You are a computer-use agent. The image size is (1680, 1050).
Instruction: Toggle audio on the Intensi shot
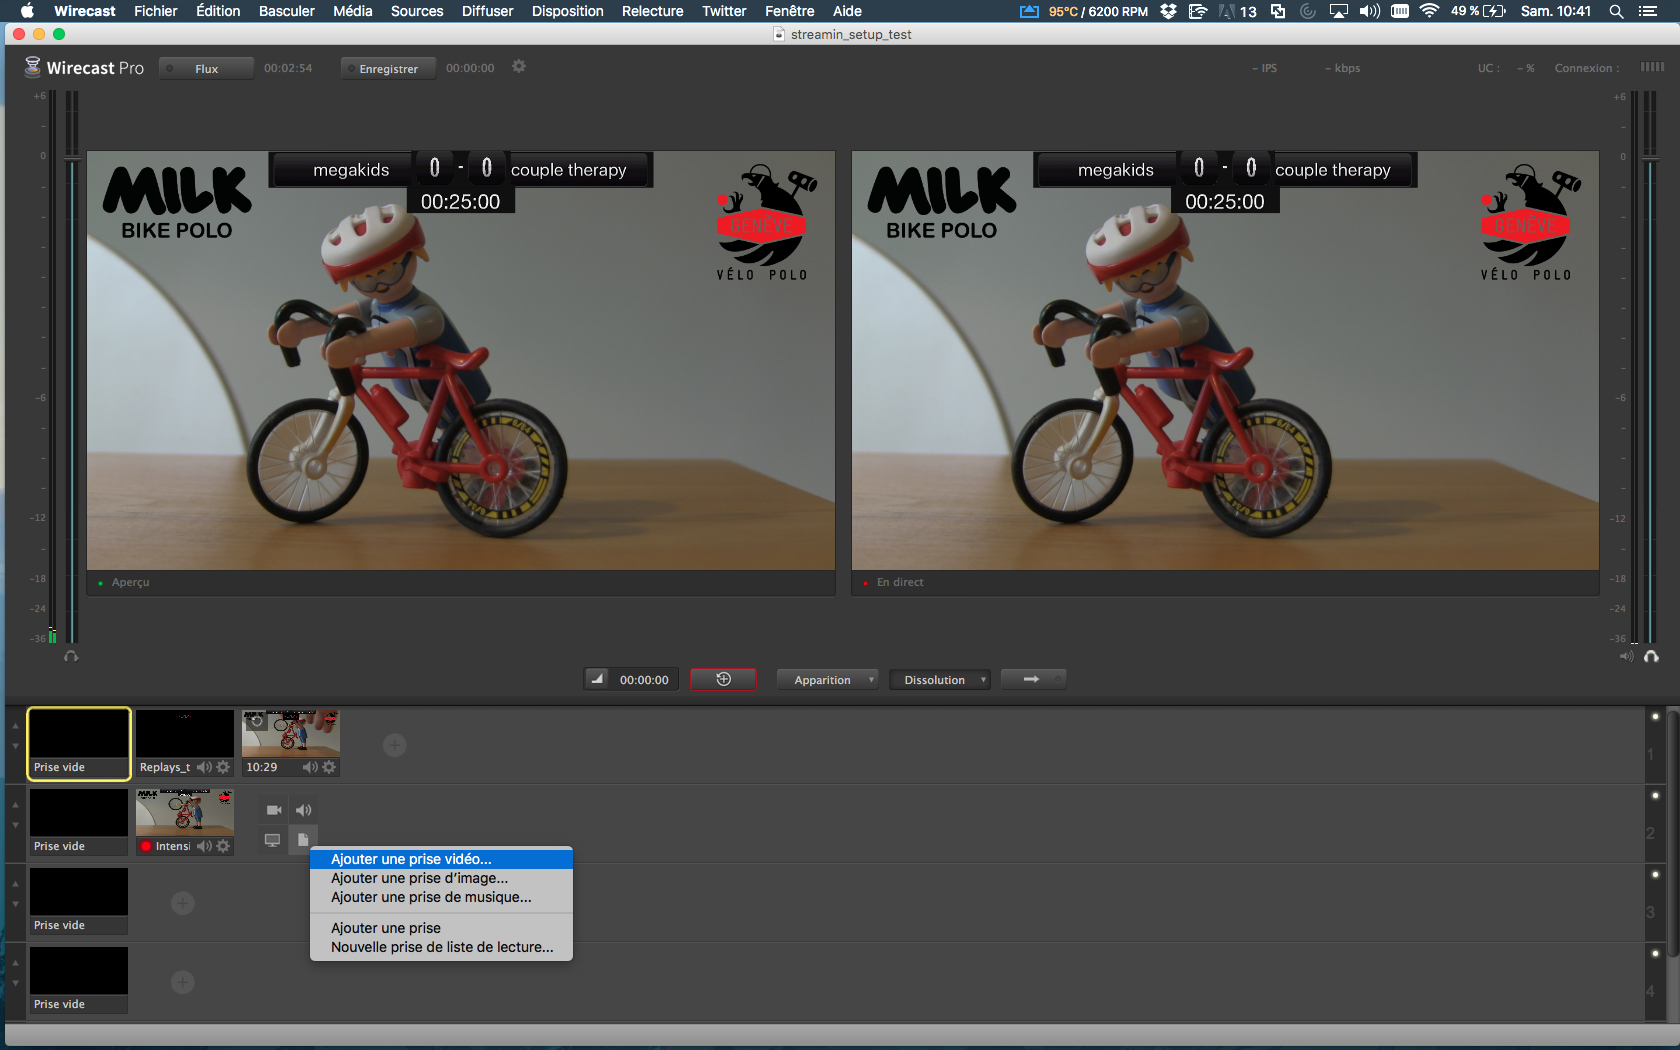(x=204, y=846)
